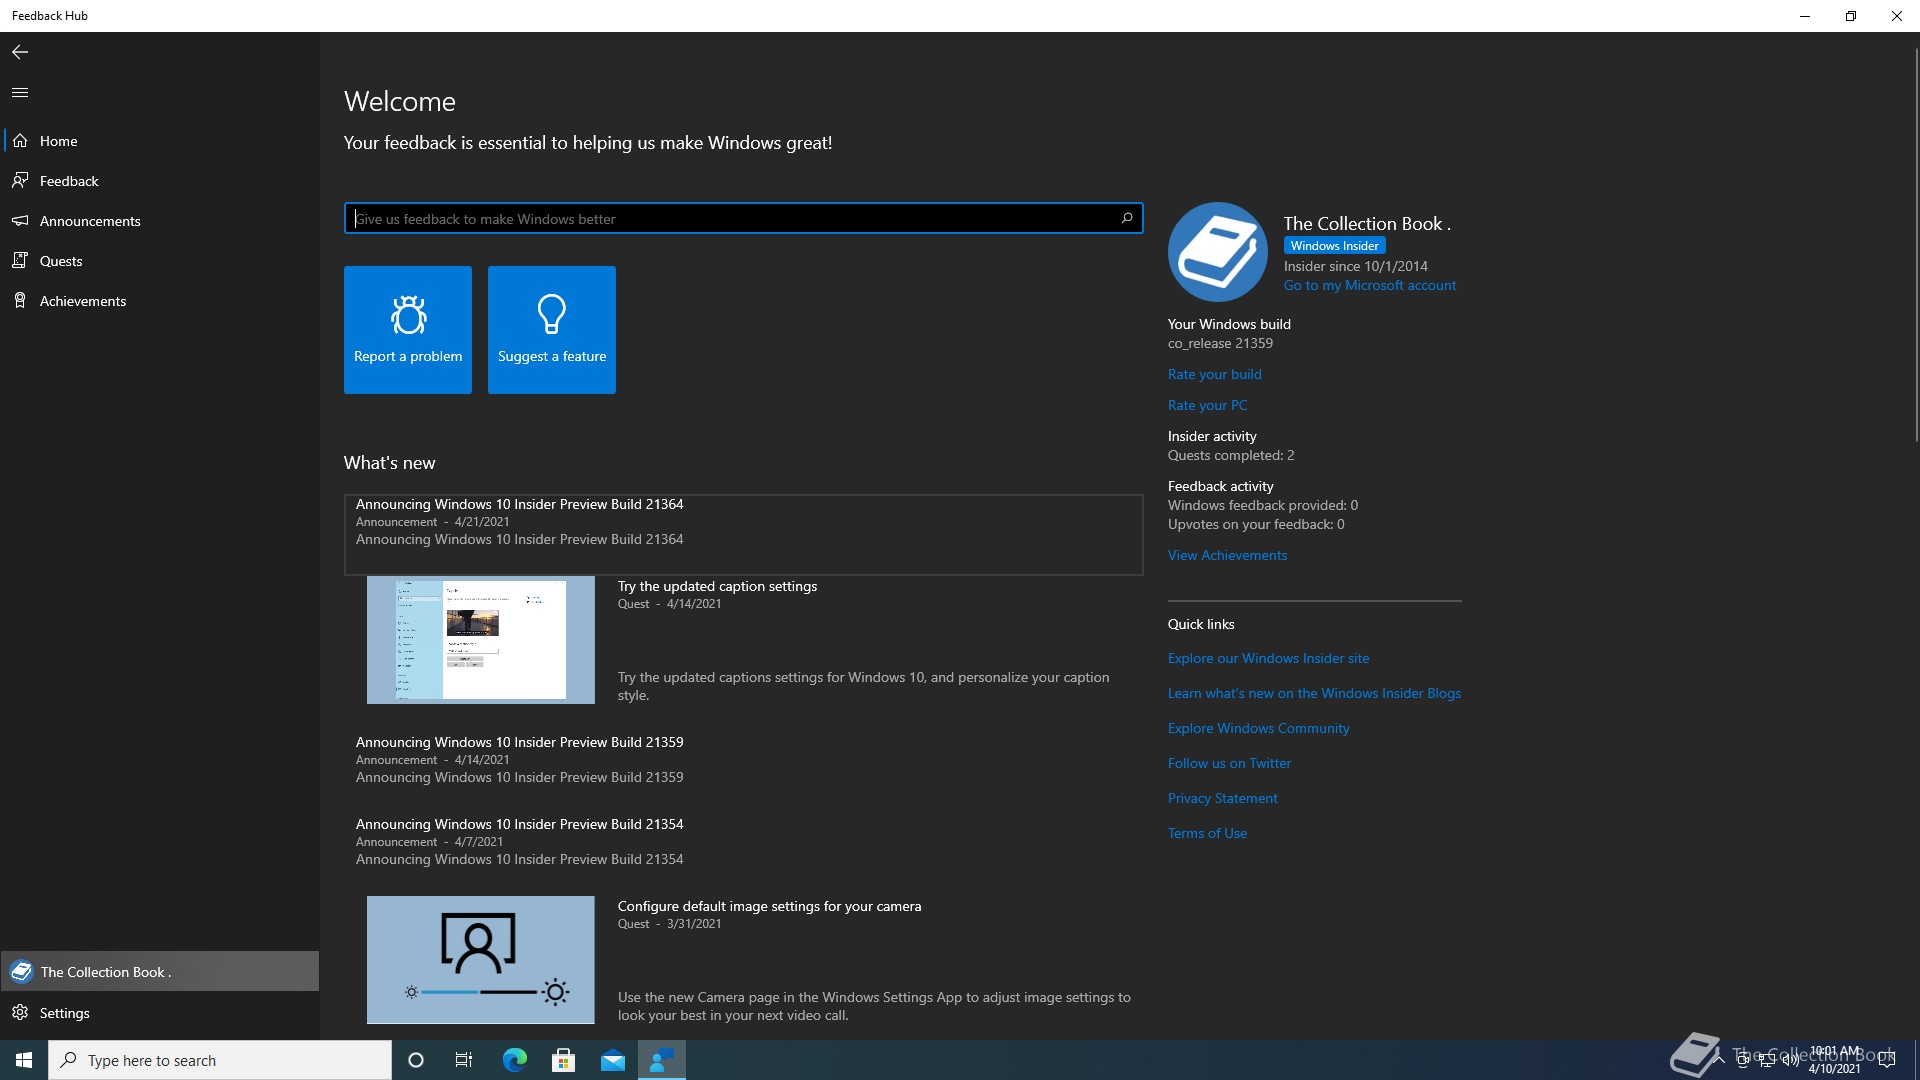The image size is (1920, 1080).
Task: Click the Windows Insider badge
Action: pyautogui.click(x=1334, y=246)
